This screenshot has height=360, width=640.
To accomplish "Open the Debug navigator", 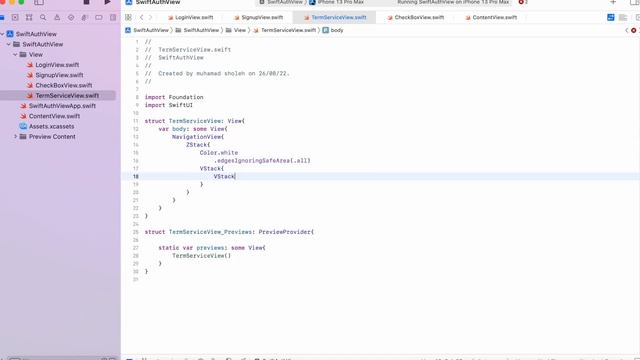I will (x=84, y=18).
